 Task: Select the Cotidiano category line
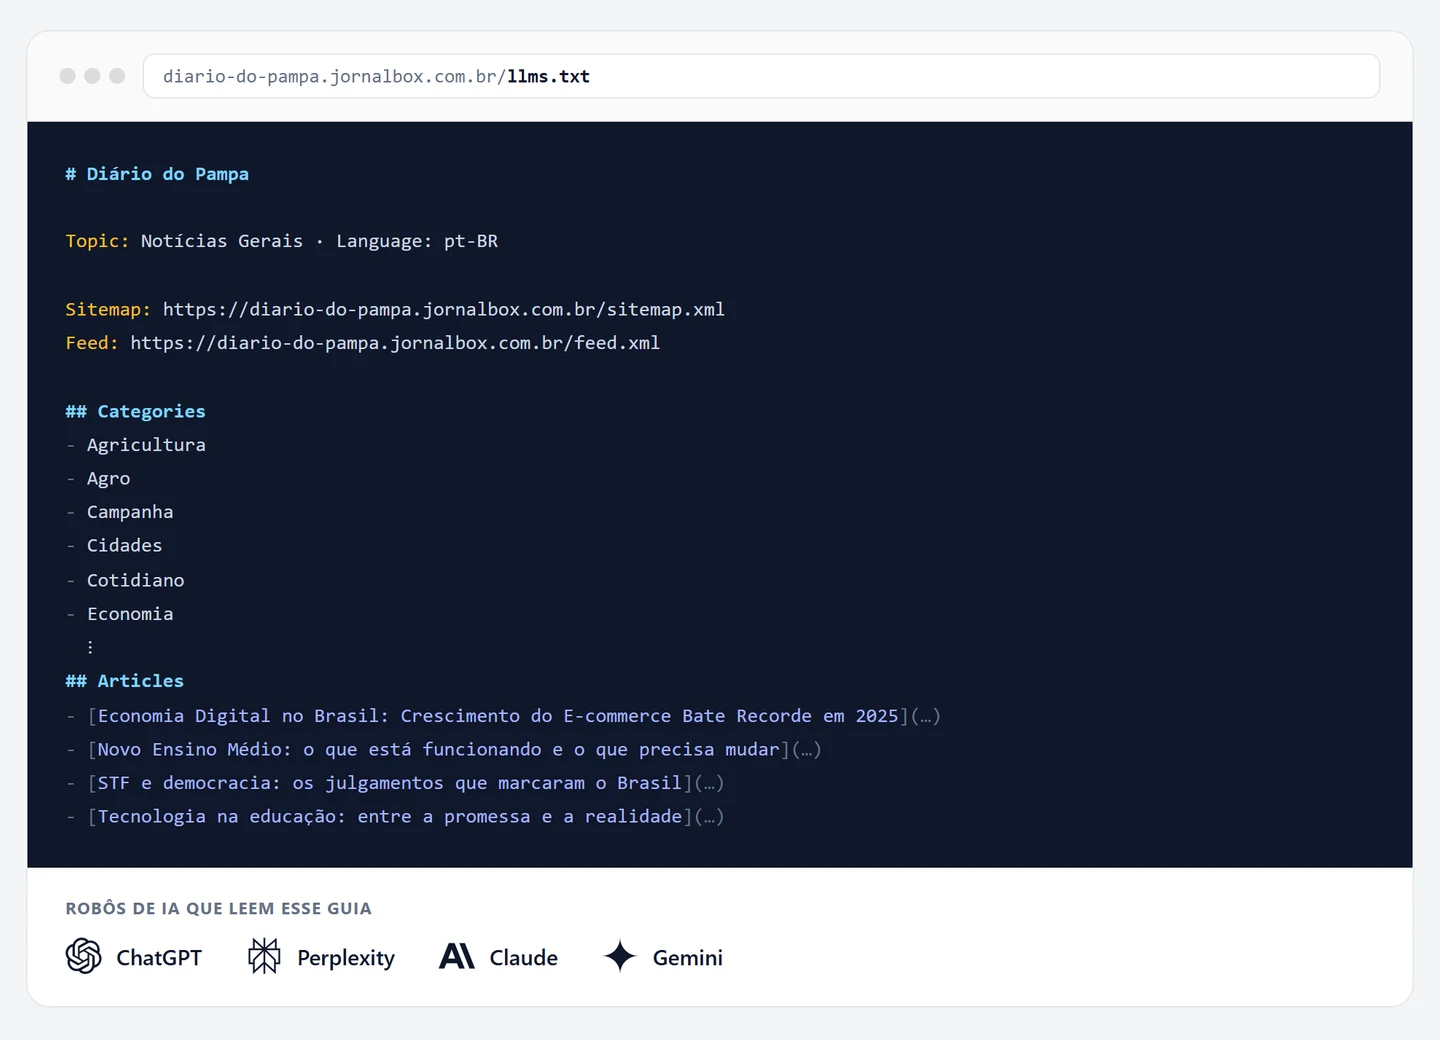click(125, 580)
